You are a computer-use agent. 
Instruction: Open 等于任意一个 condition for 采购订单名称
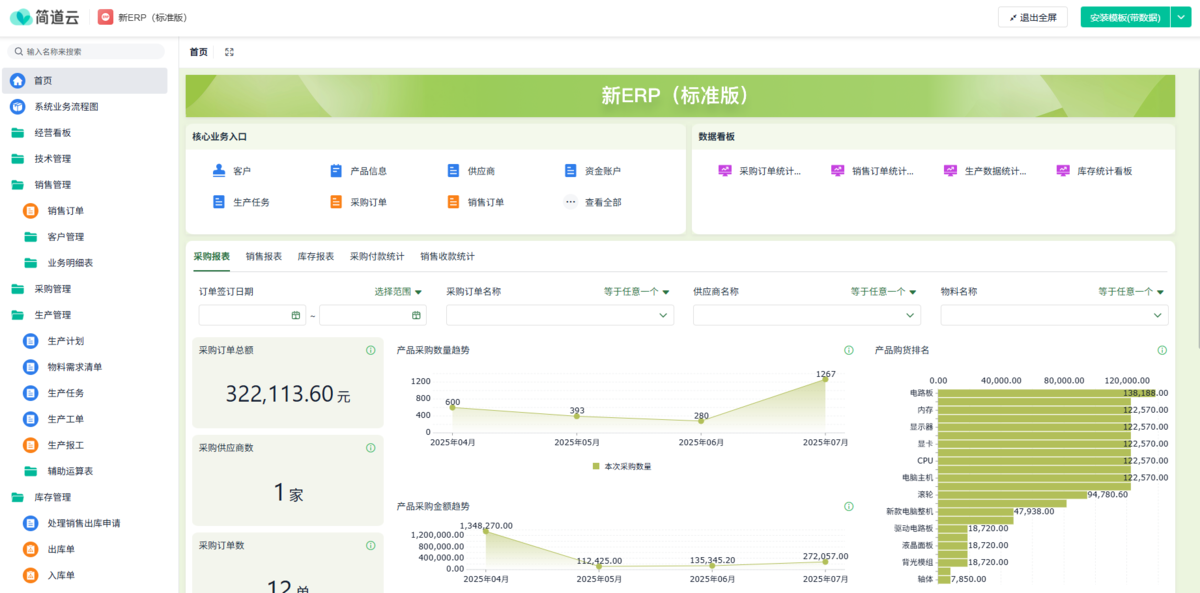(637, 292)
